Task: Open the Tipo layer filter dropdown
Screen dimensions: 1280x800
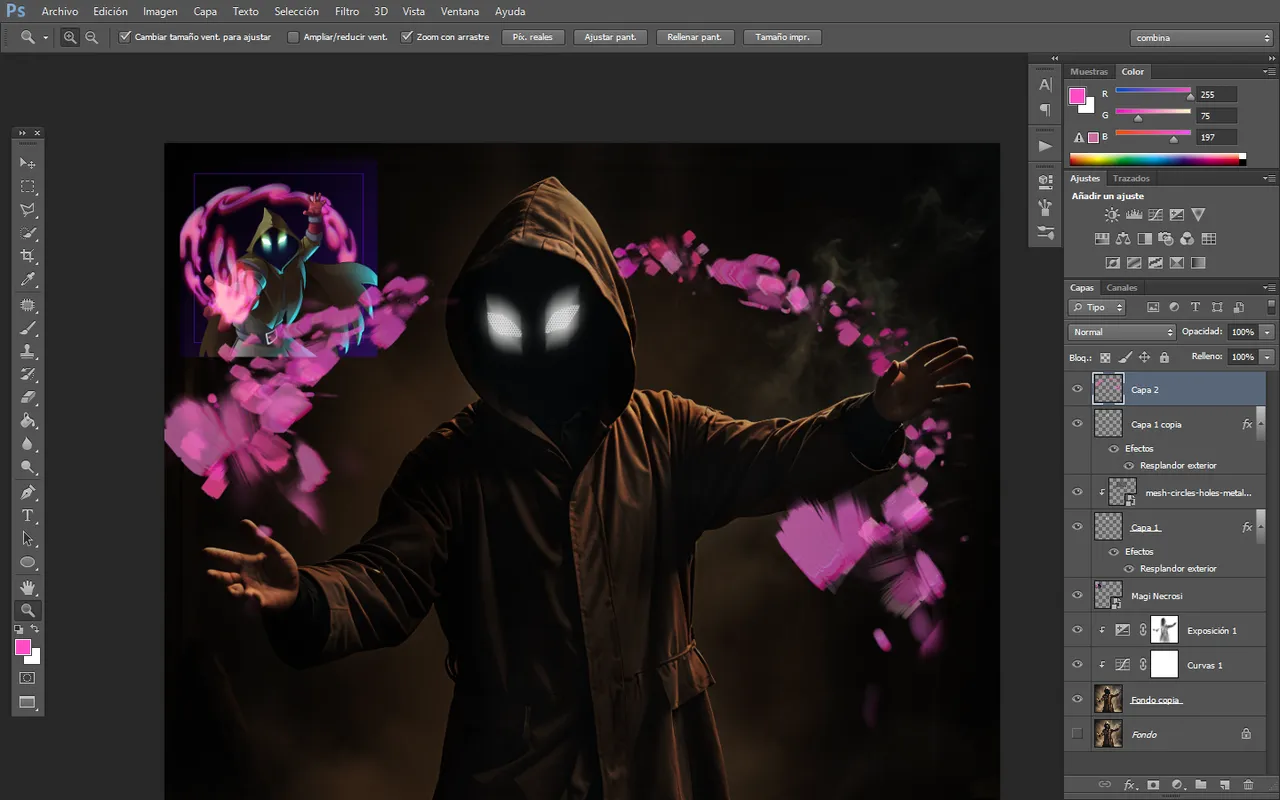Action: click(1097, 308)
